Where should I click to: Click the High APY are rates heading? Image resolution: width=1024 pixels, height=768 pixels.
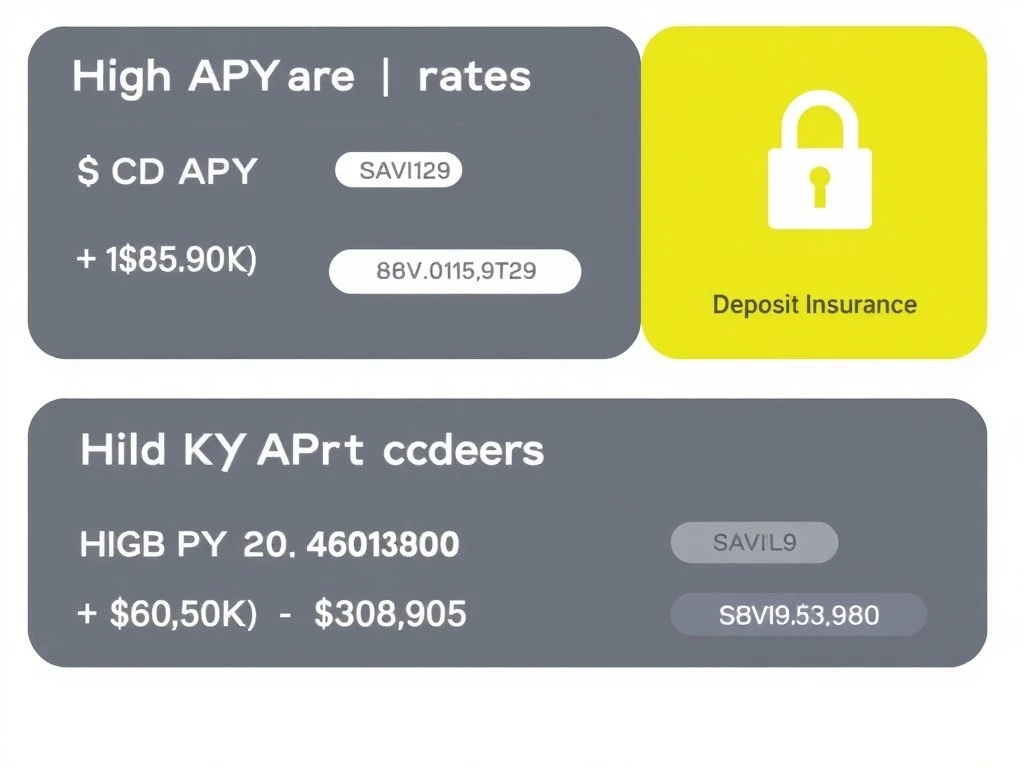tap(301, 77)
